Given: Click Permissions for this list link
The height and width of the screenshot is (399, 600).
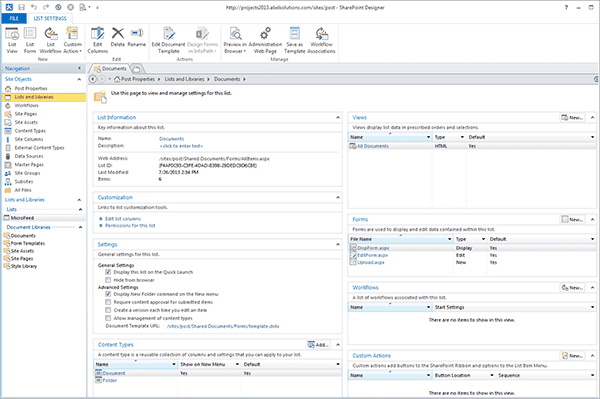Looking at the screenshot, I should 130,226.
